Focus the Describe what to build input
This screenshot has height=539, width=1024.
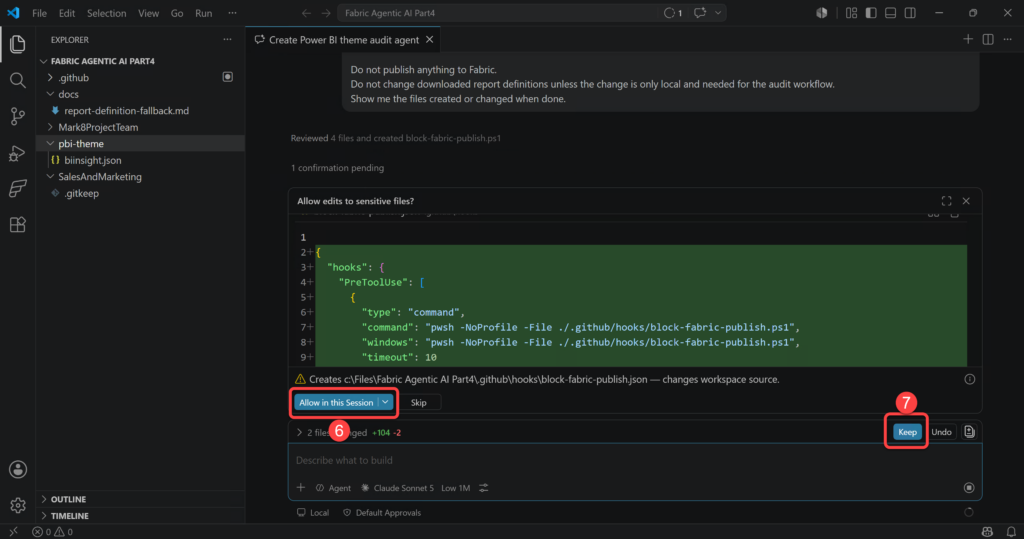pos(635,460)
